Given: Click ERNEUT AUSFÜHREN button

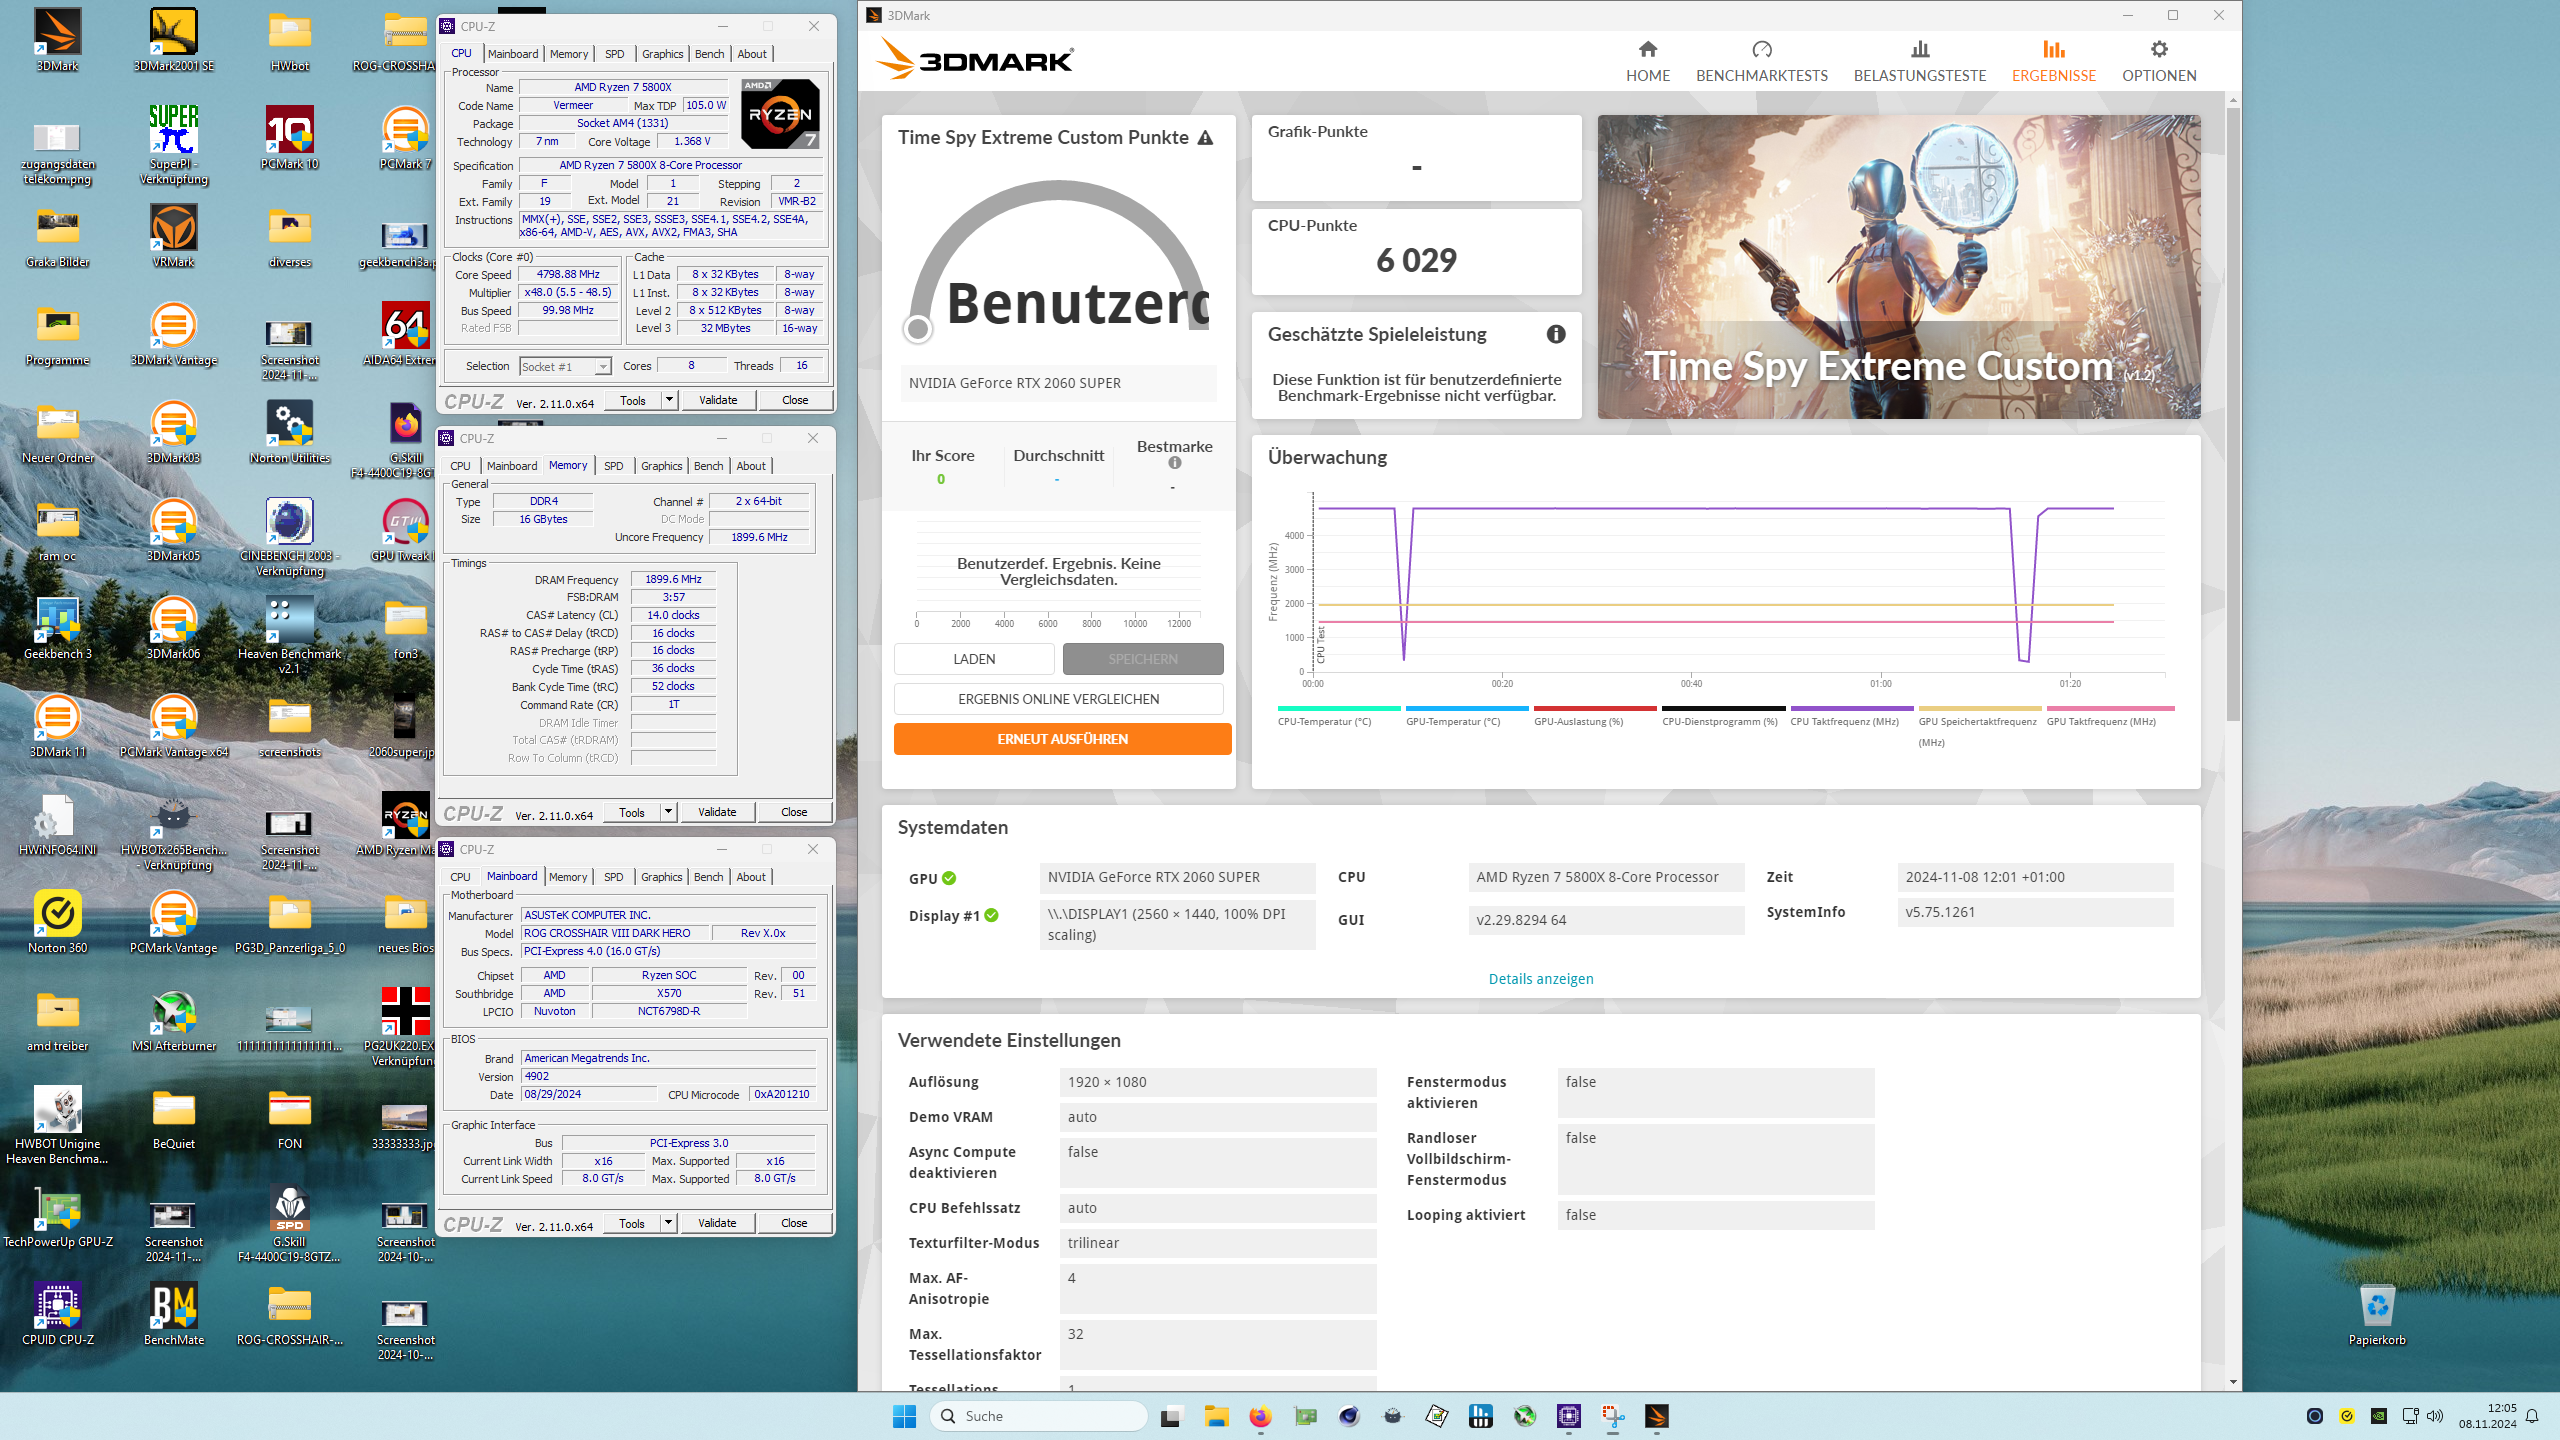Looking at the screenshot, I should click(x=1062, y=739).
